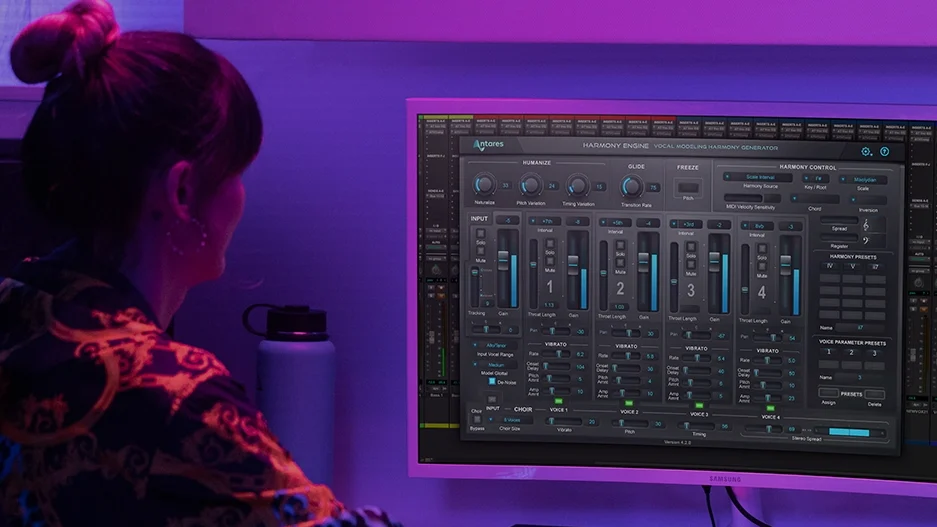
Task: Open the Harmony Source Scale Interval dropdown
Action: (762, 177)
